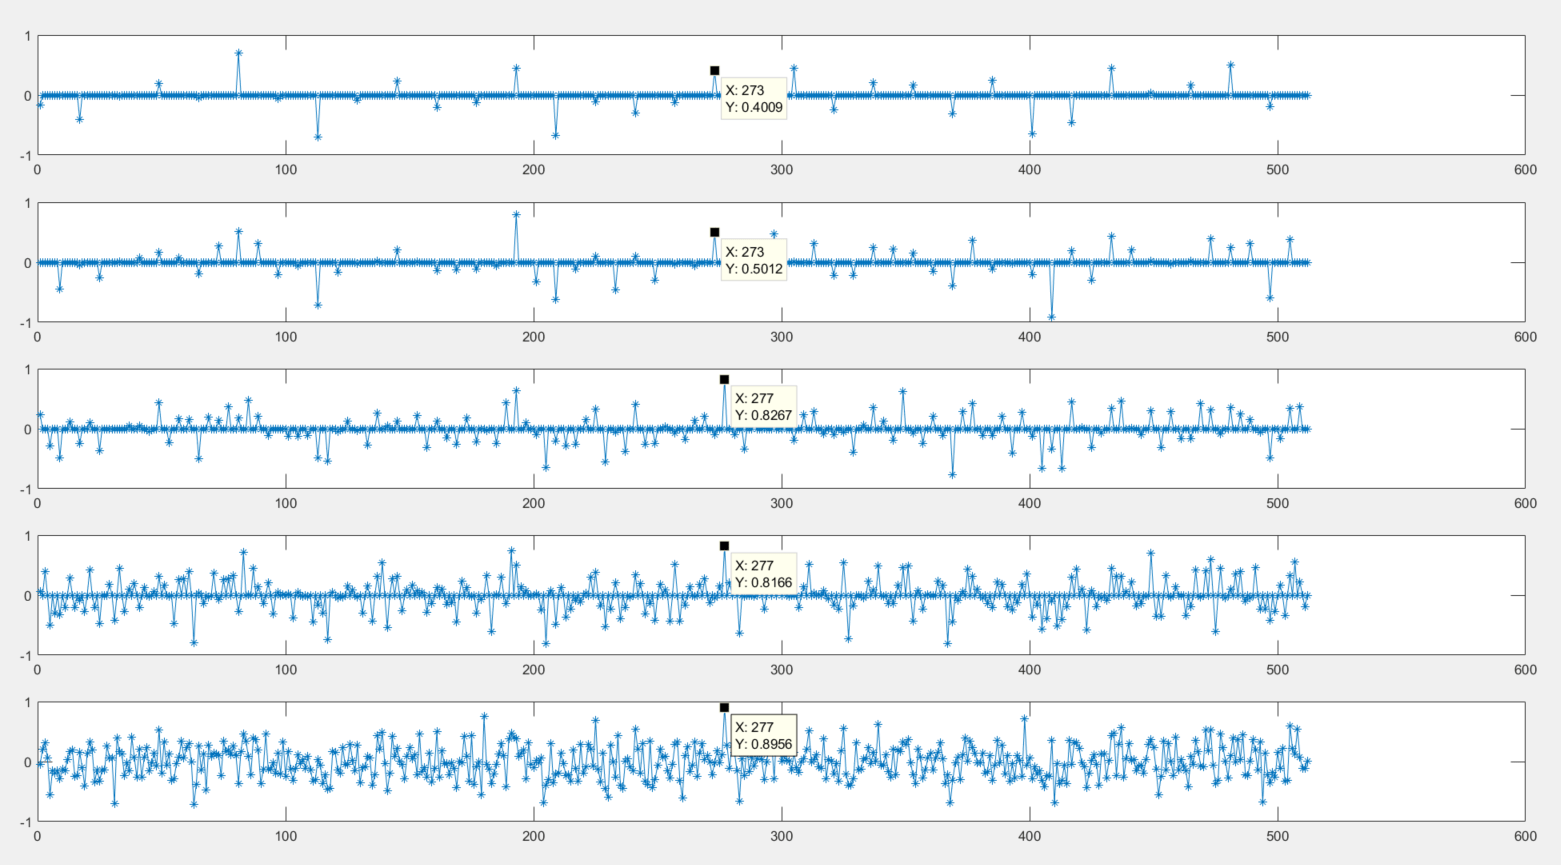Click the tick label 0 on the bottom subplot axis

(36, 835)
